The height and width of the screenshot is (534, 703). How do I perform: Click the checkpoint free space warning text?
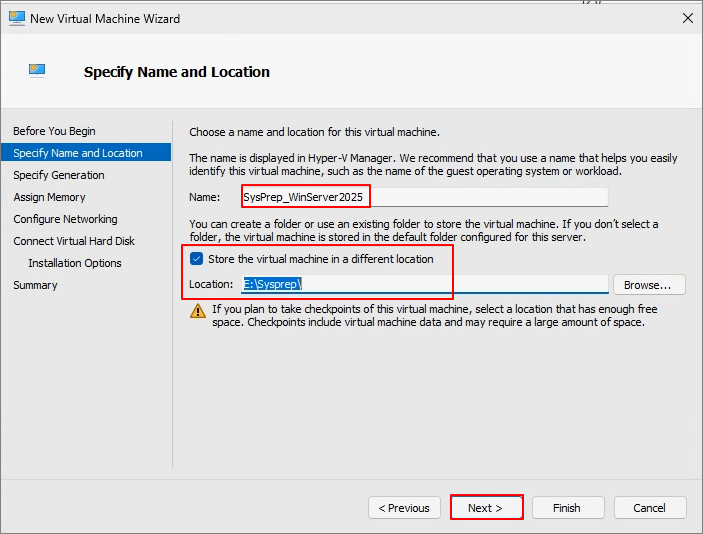434,316
